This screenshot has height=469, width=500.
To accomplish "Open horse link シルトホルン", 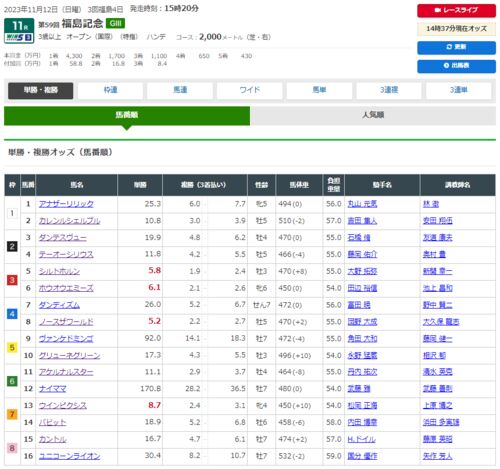I will tap(59, 271).
